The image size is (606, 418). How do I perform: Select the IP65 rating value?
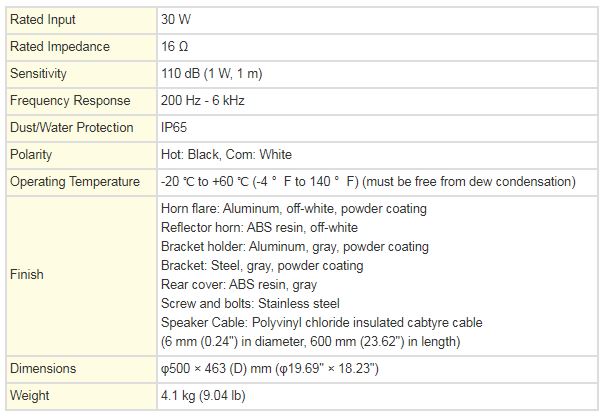click(x=174, y=127)
